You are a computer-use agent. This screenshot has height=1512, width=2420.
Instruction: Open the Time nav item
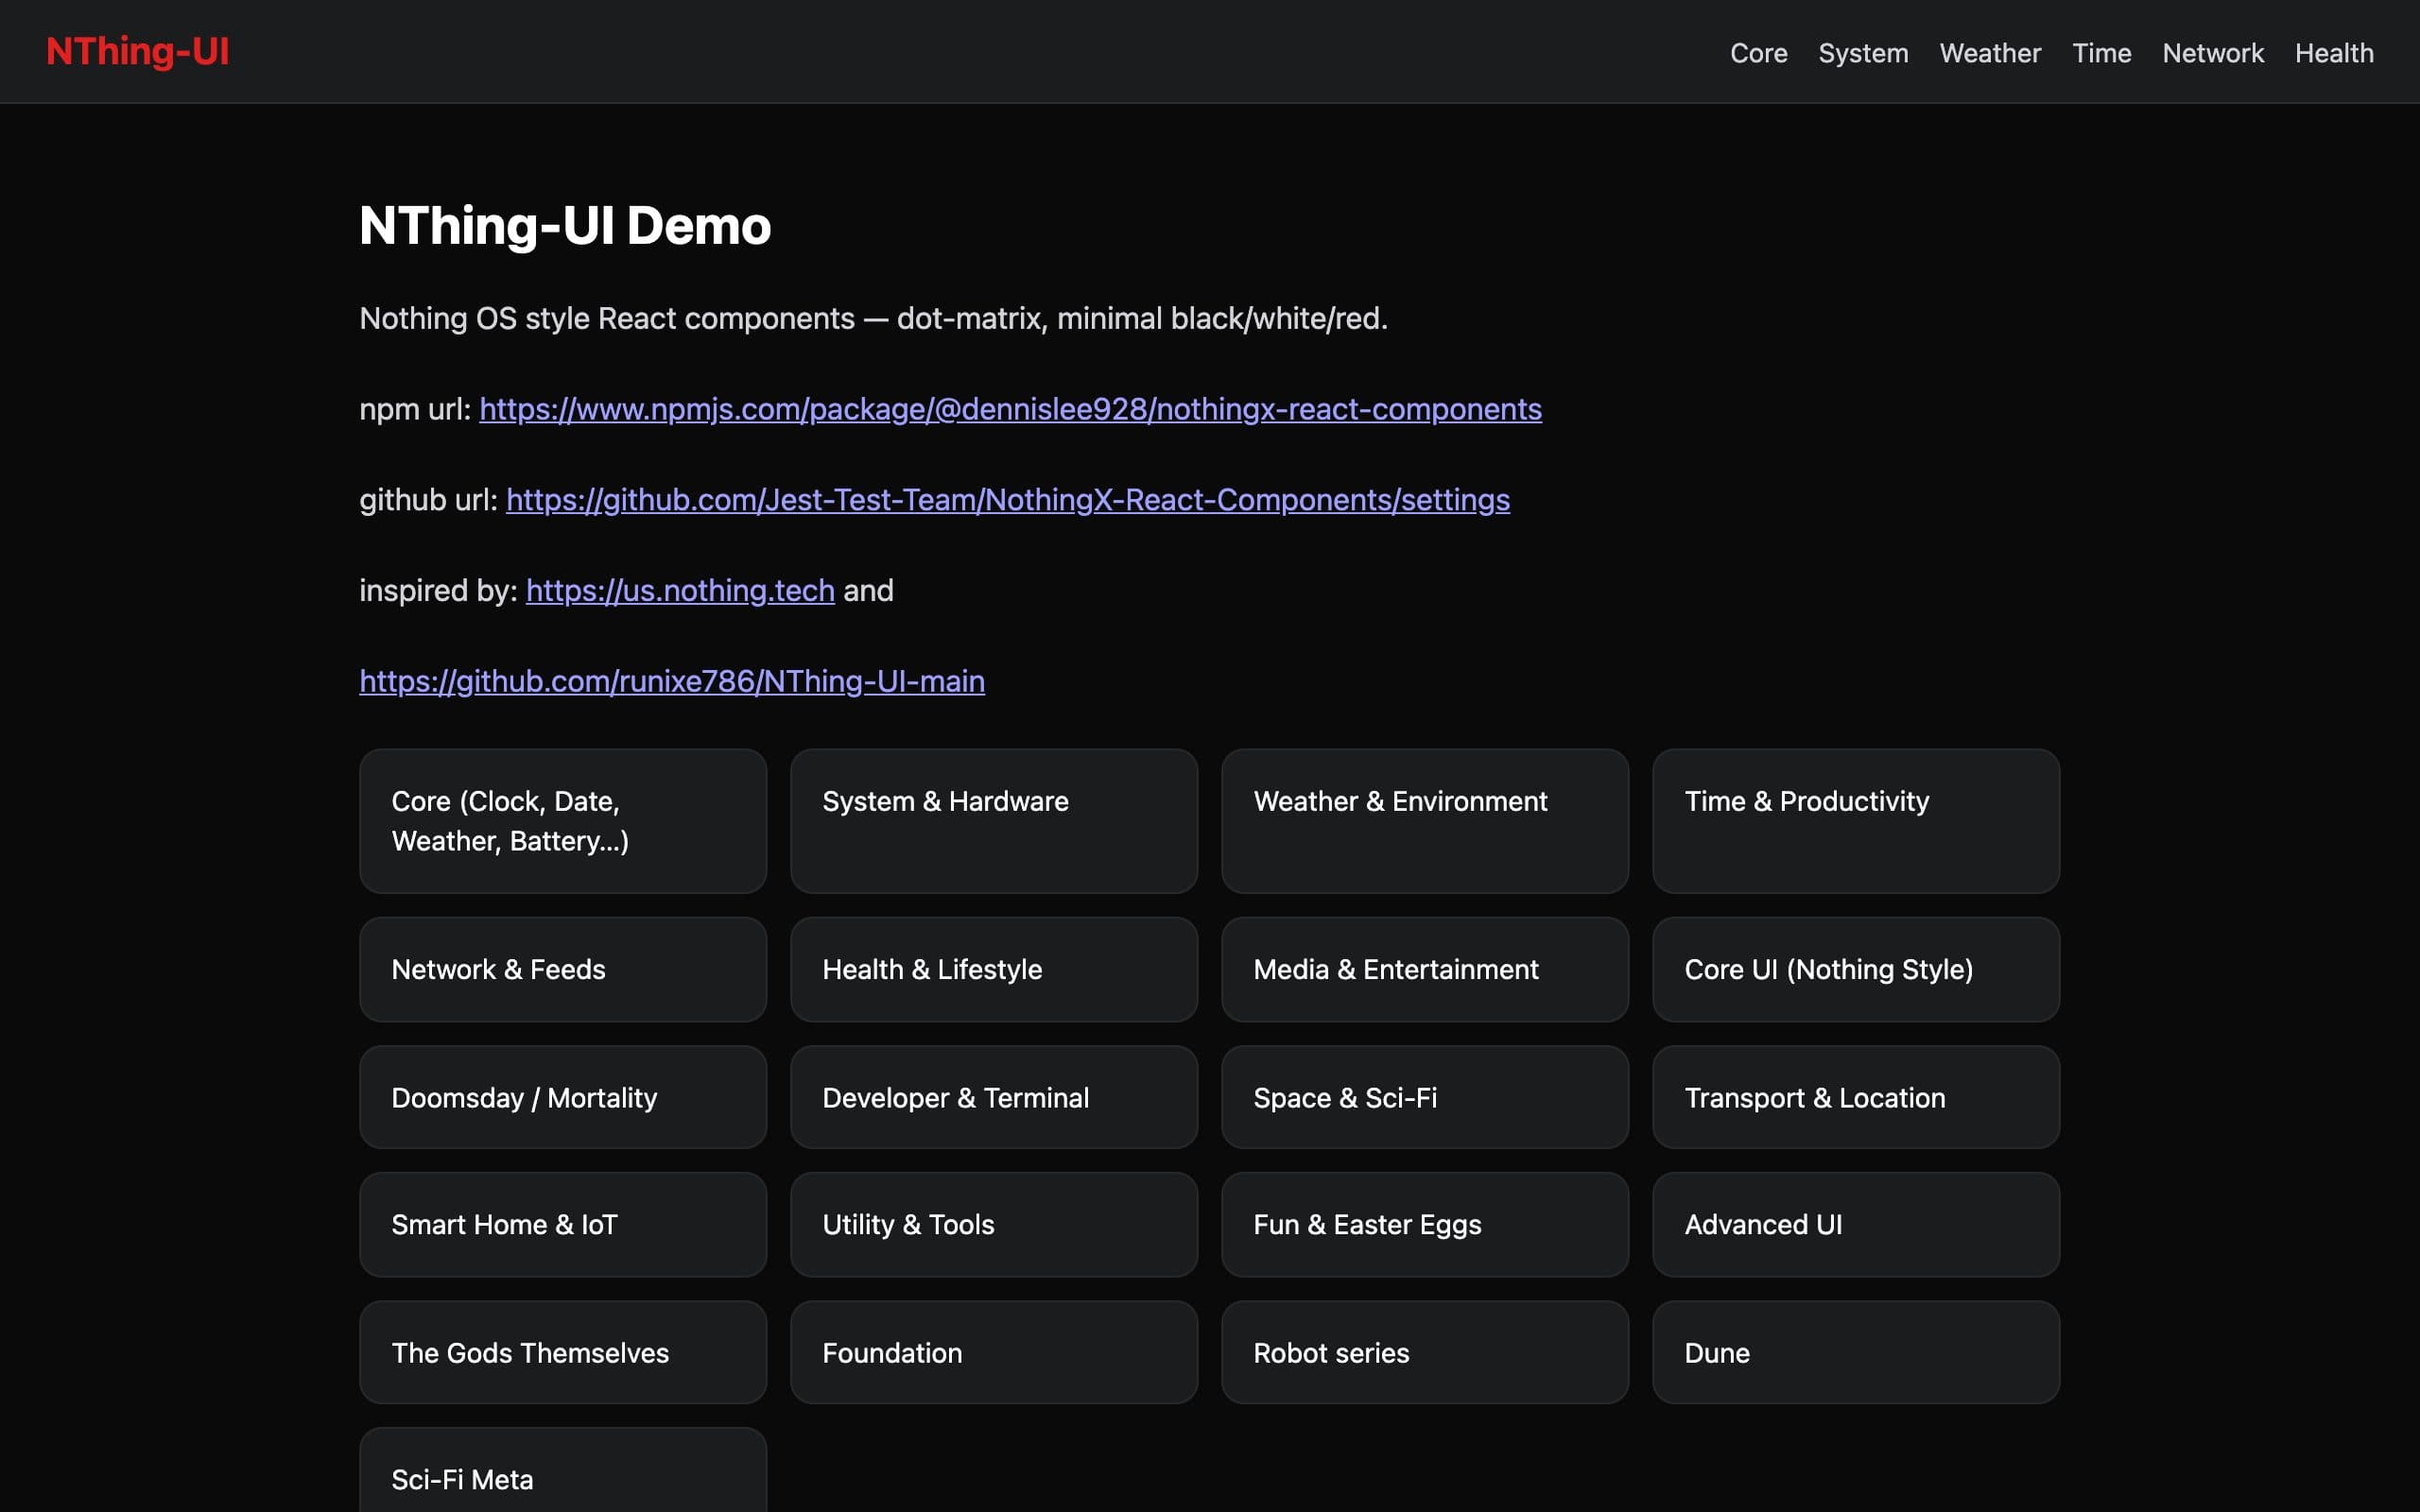coord(2101,53)
